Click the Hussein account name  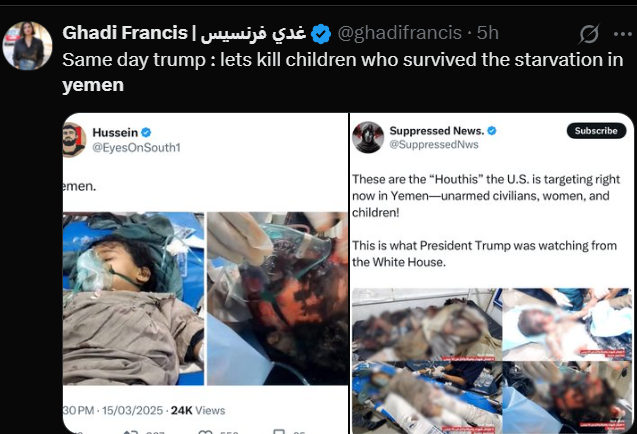click(115, 132)
